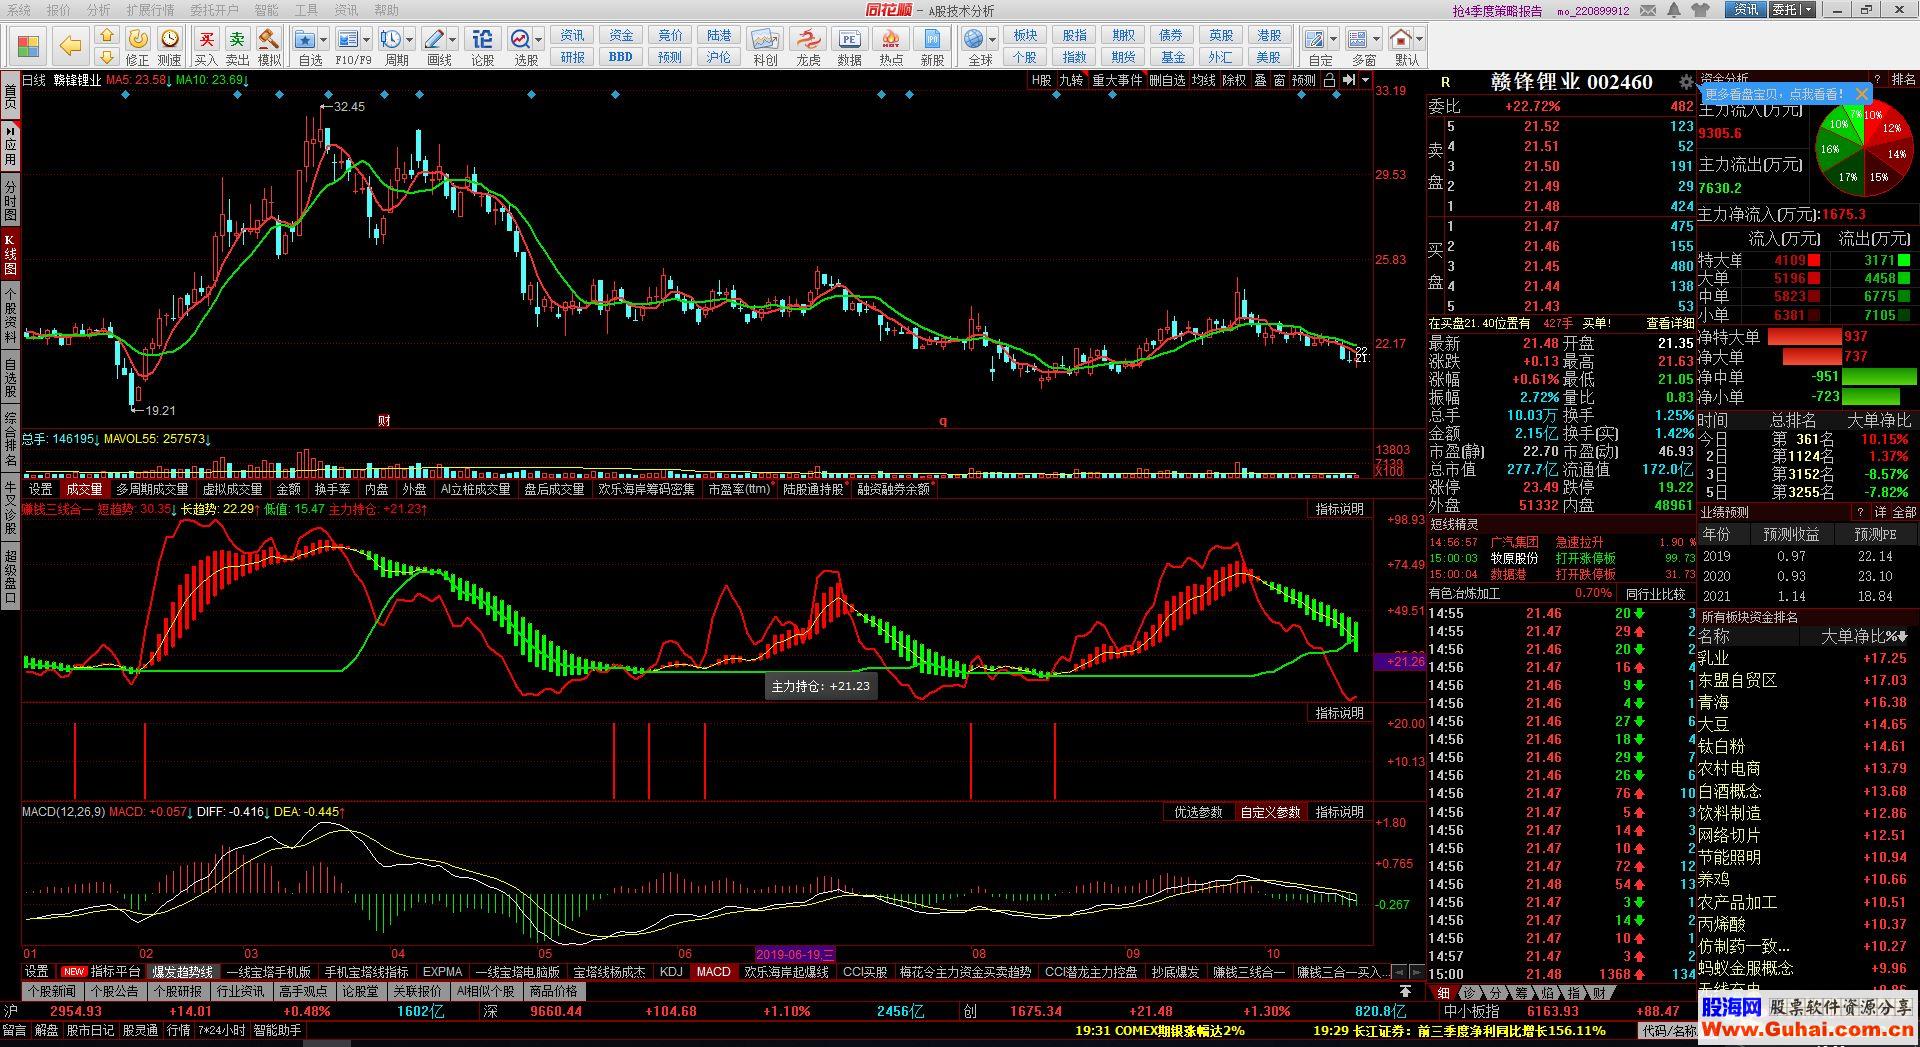1920x1047 pixels.
Task: Open the 热点 hot topics icon
Action: 890,39
